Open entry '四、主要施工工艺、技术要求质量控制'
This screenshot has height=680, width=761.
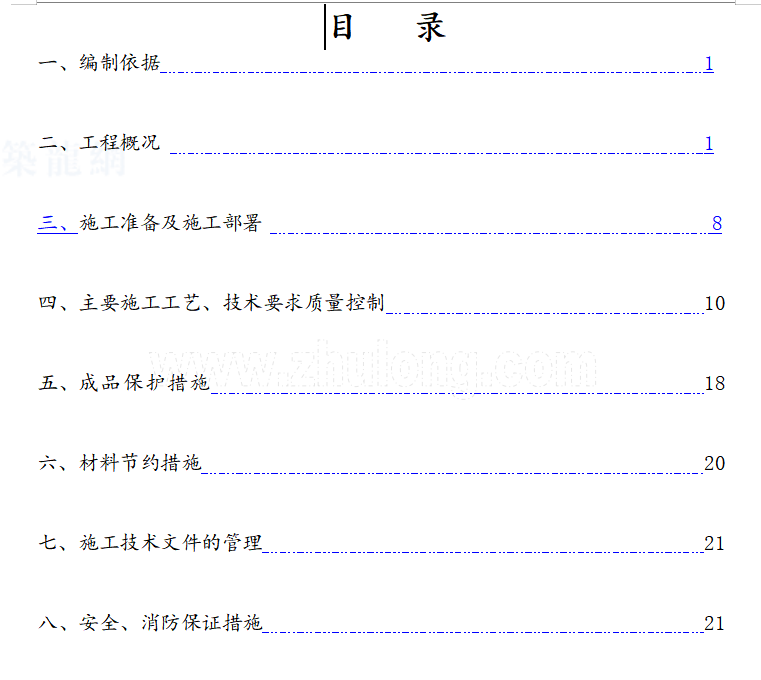pyautogui.click(x=212, y=302)
